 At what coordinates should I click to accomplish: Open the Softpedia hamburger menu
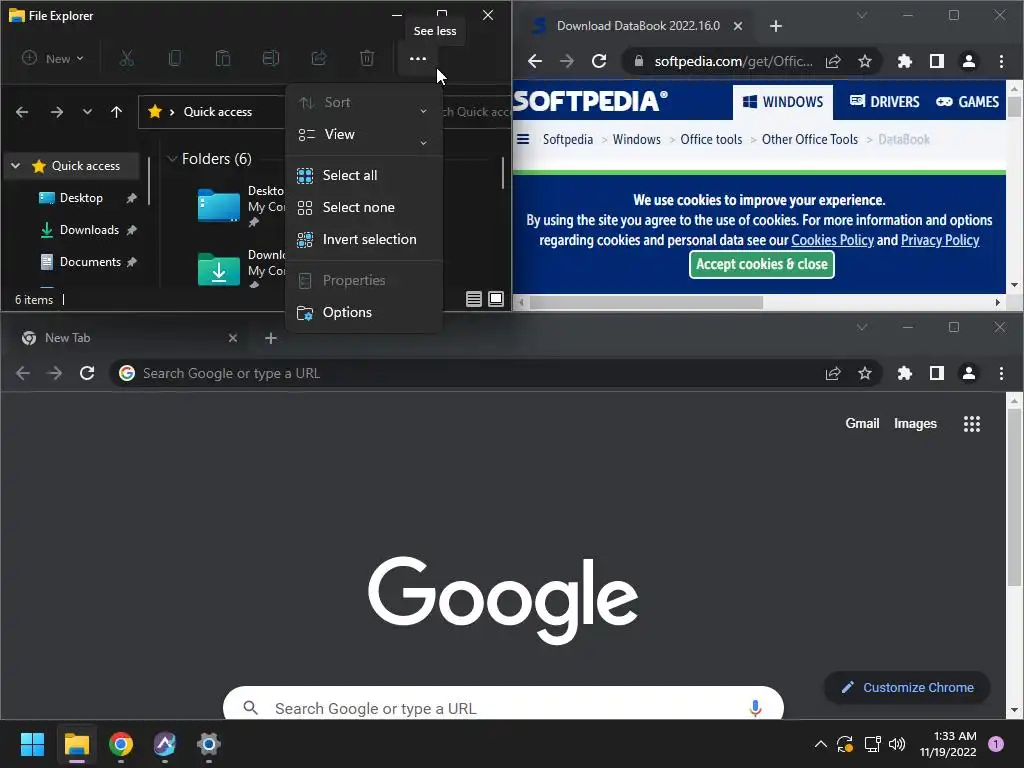coord(523,139)
